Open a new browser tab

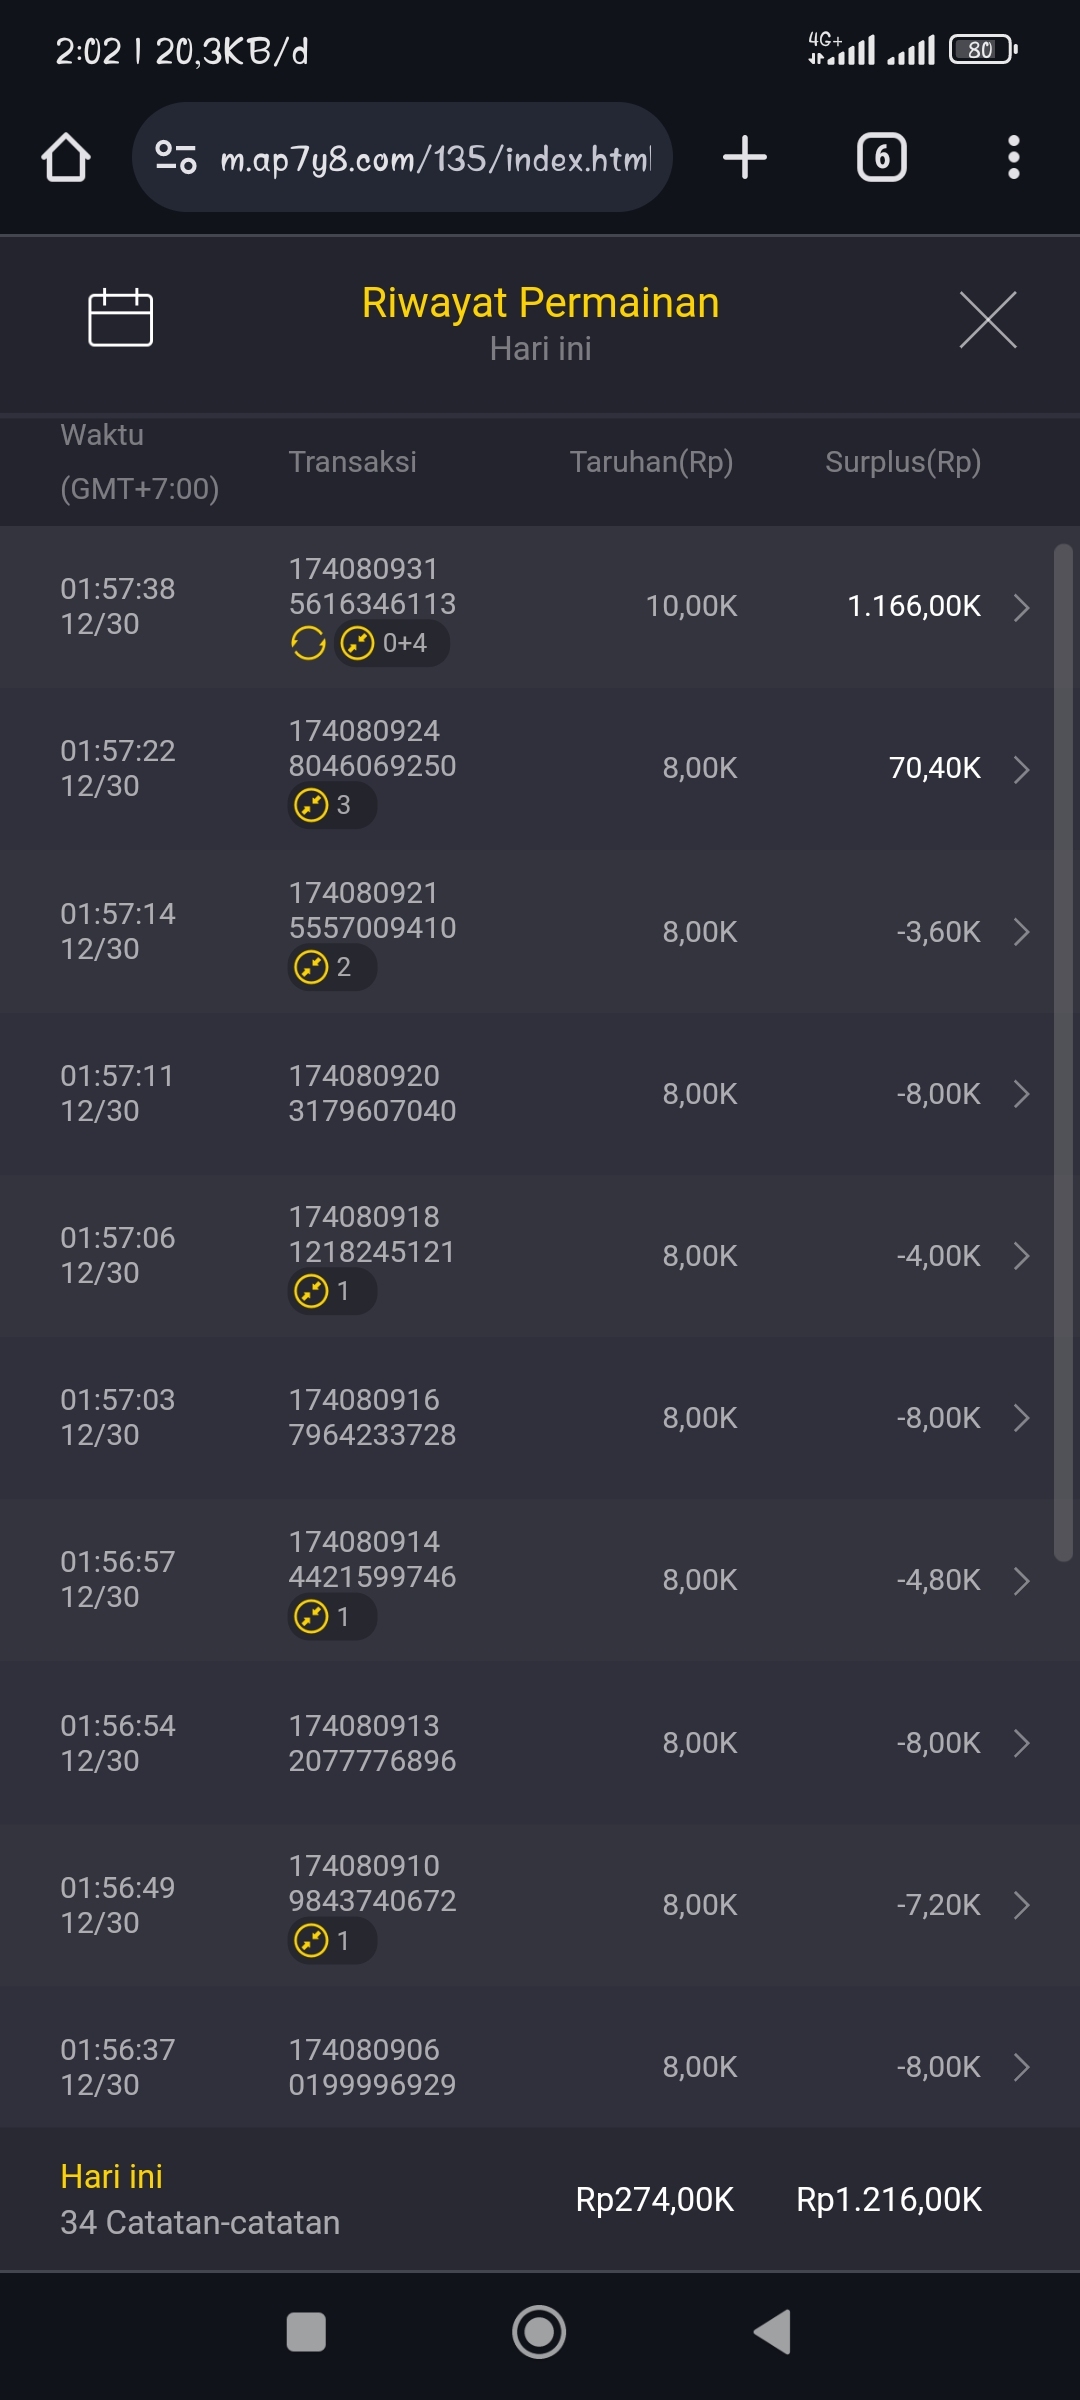[x=744, y=158]
